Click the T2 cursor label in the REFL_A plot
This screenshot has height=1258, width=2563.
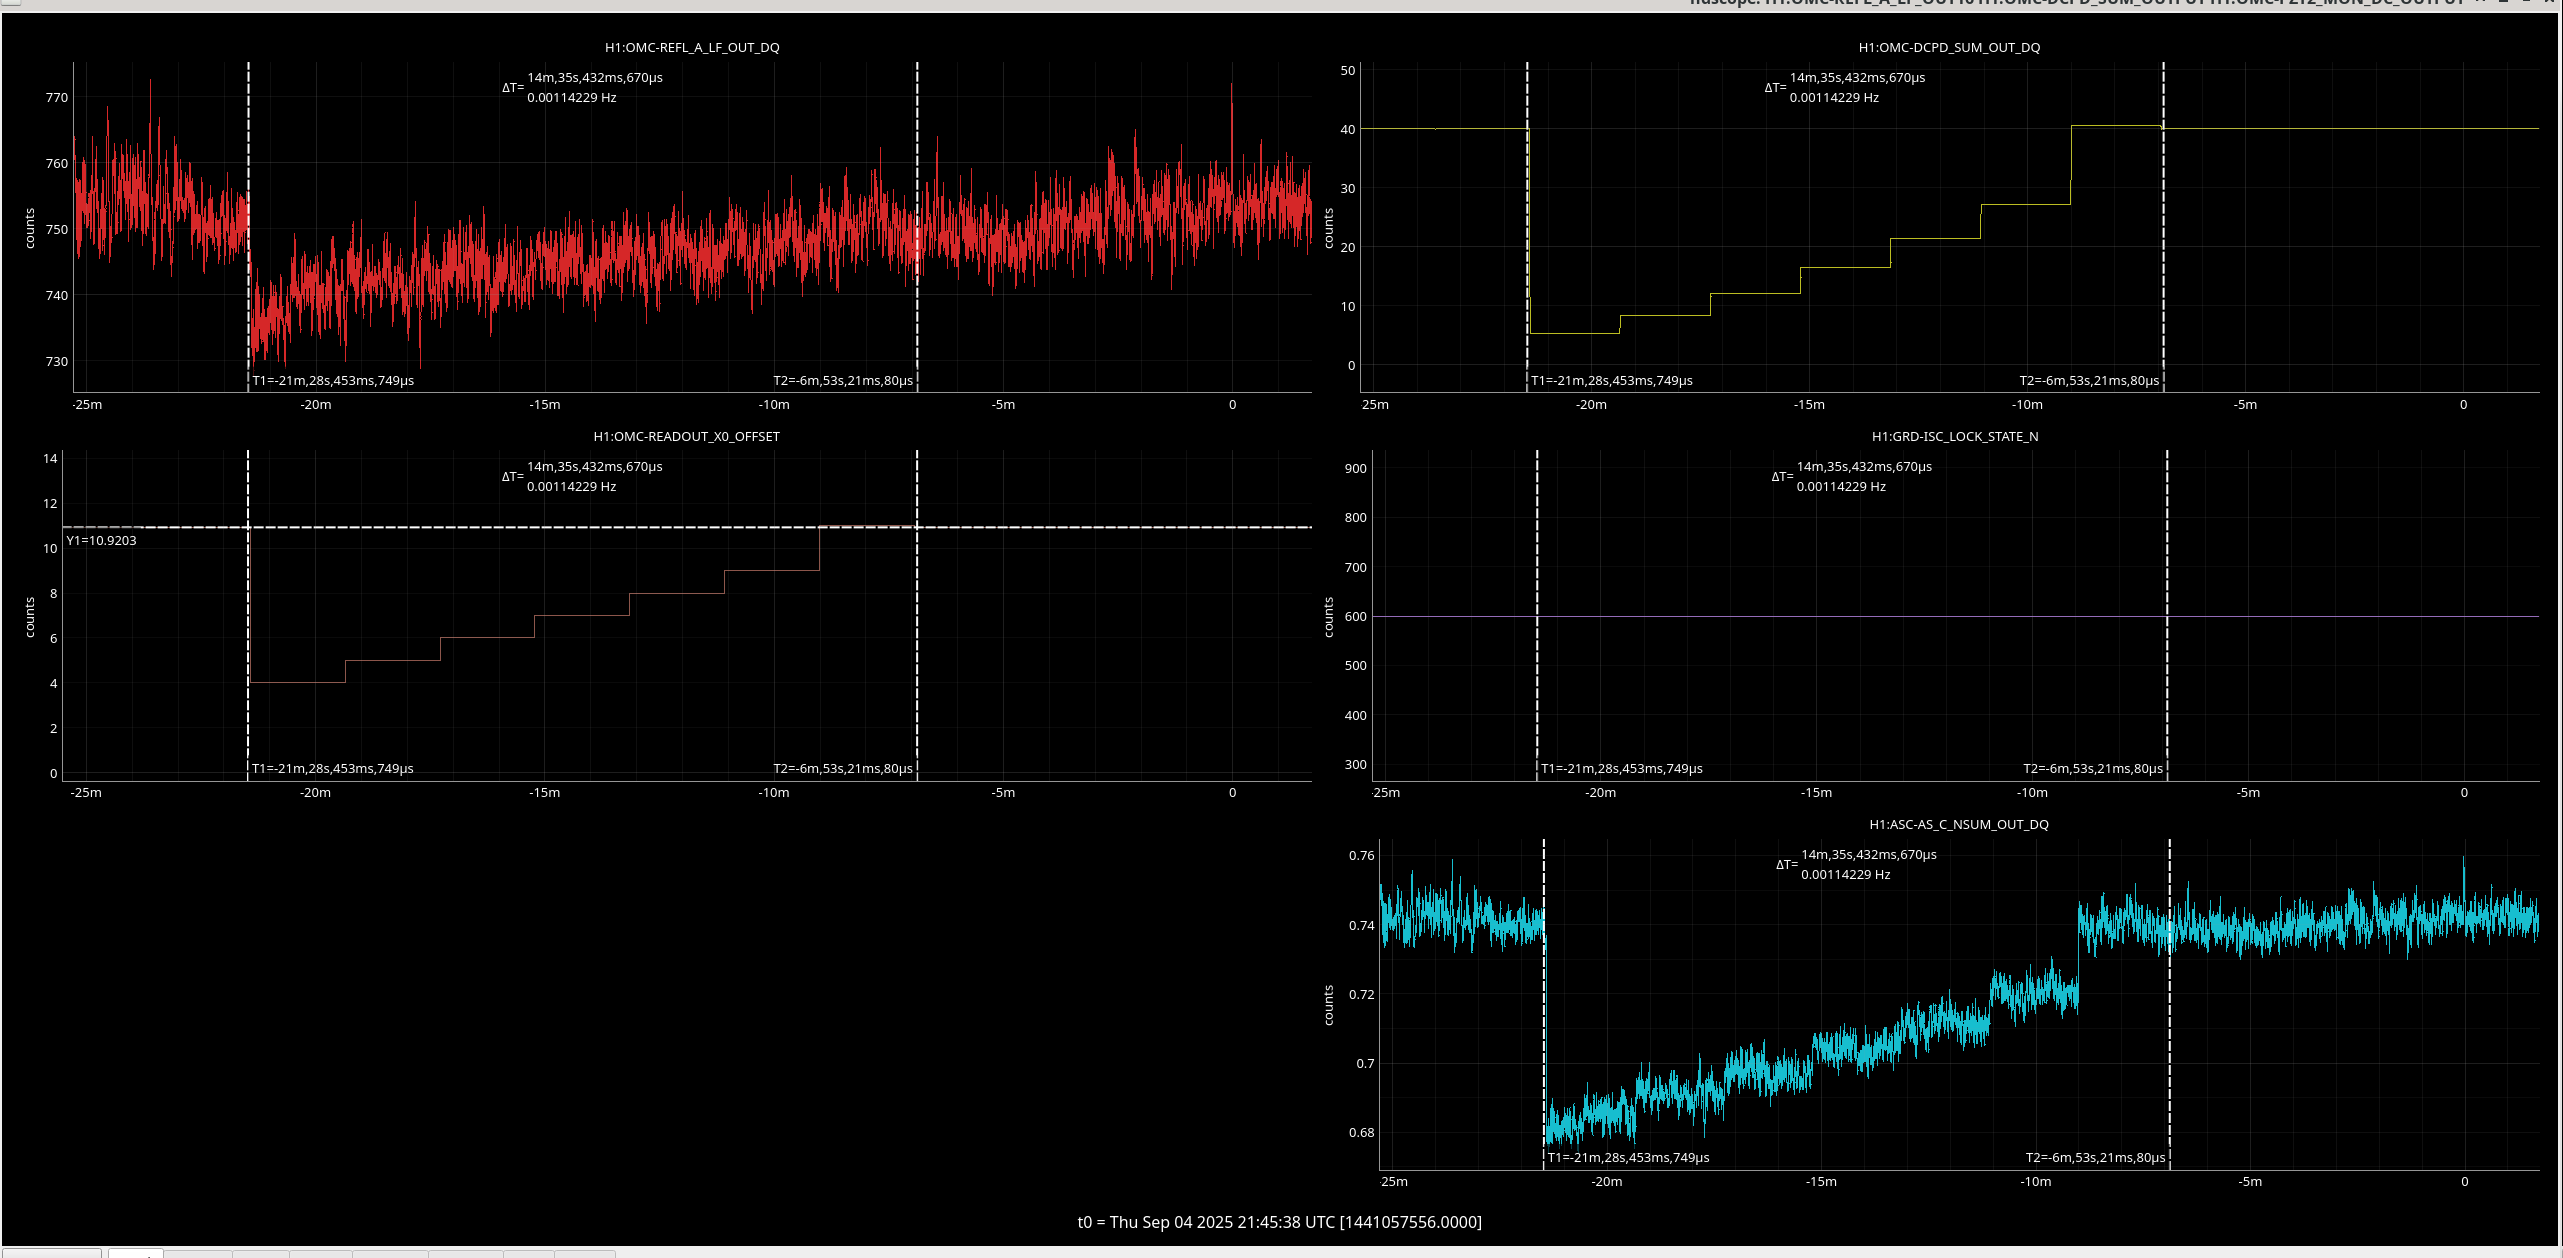pyautogui.click(x=842, y=380)
